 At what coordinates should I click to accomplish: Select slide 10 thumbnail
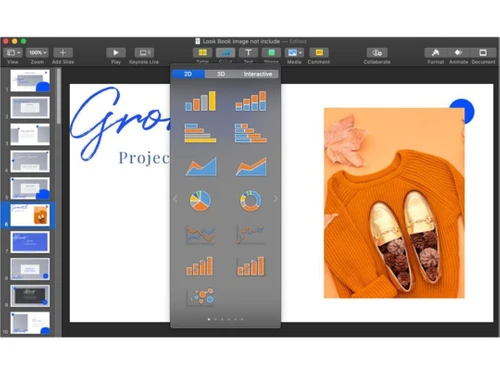click(30, 323)
